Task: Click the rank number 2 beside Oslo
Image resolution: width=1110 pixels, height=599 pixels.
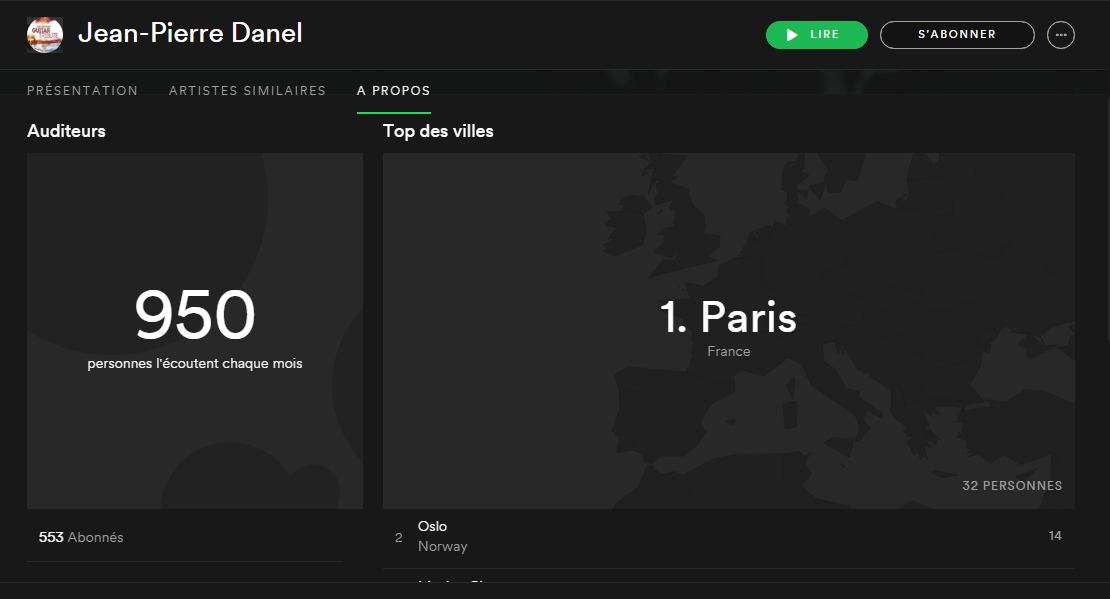Action: click(398, 538)
